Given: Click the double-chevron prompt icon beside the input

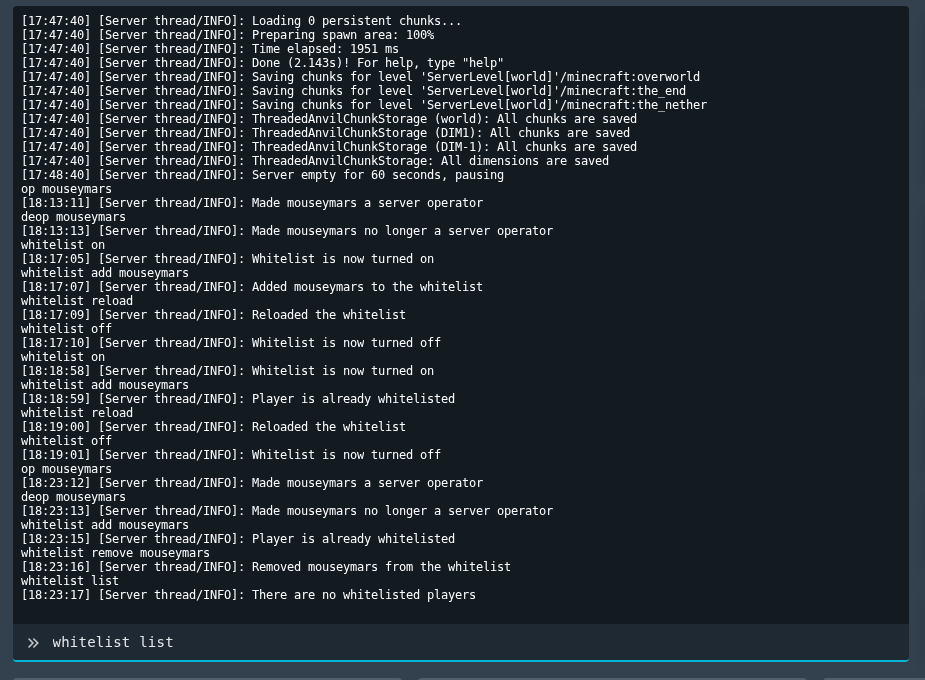Looking at the screenshot, I should pos(33,643).
